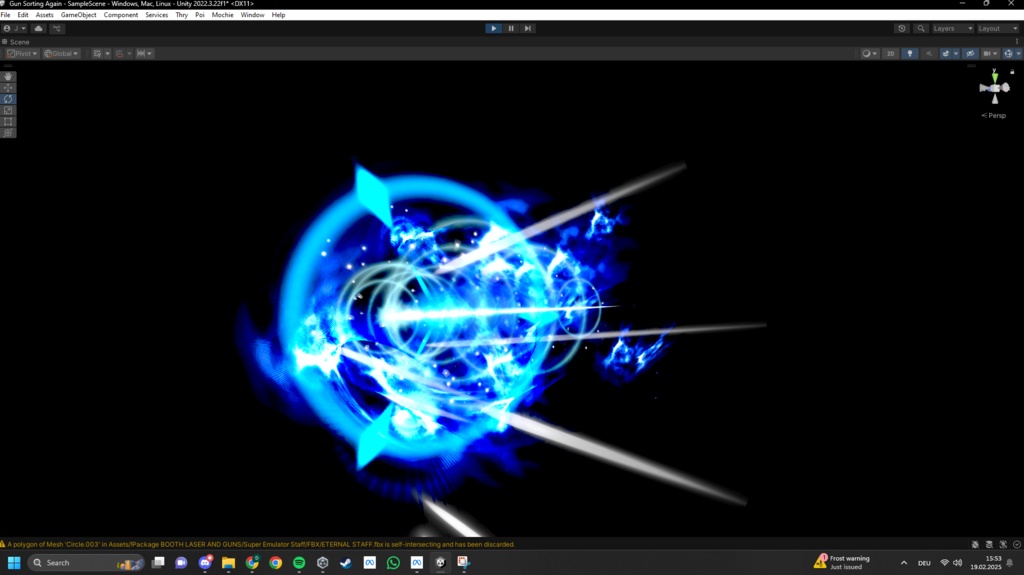This screenshot has height=575, width=1024.
Task: Toggle scene lighting bulb
Action: click(x=910, y=54)
